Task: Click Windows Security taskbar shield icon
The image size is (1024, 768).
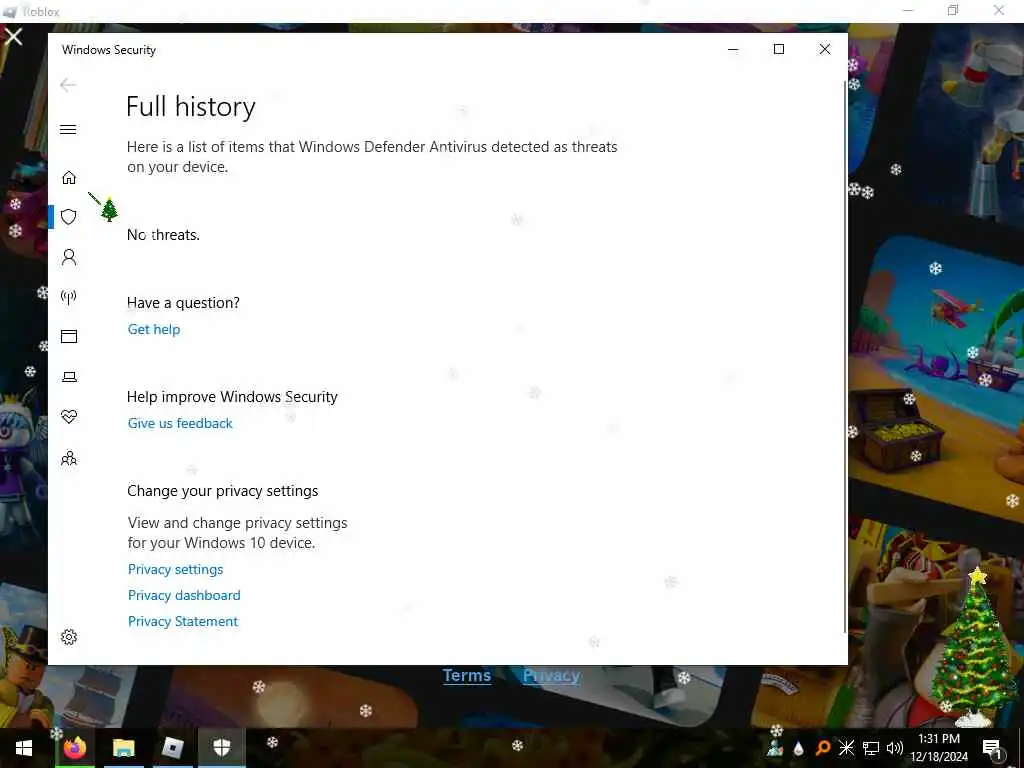Action: 222,748
